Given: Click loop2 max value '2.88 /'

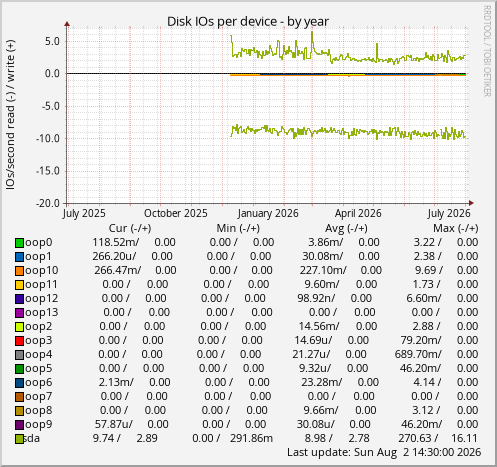Looking at the screenshot, I should click(426, 326).
